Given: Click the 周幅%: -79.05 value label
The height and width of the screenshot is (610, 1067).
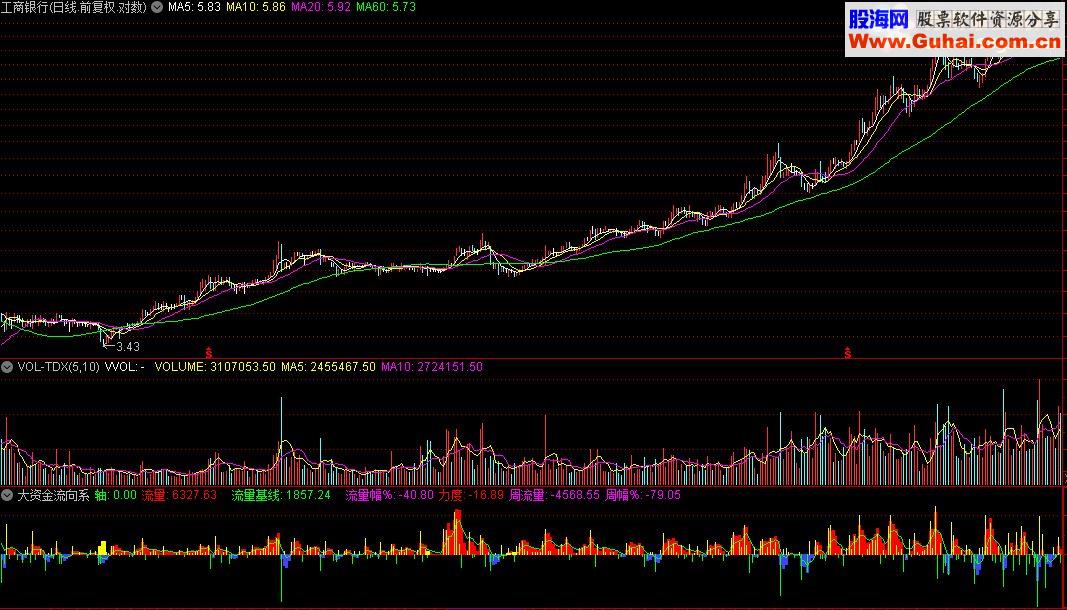Looking at the screenshot, I should 643,495.
